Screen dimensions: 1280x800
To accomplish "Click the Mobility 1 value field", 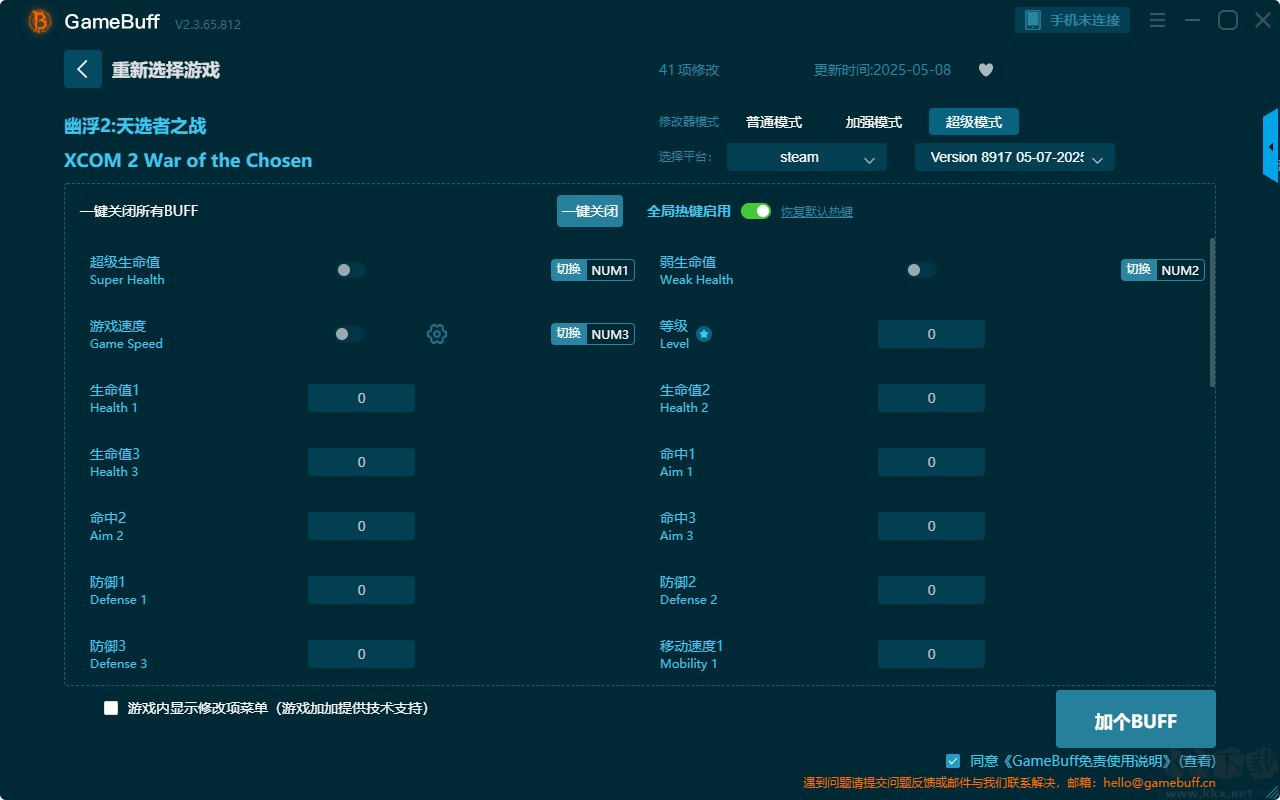I will [x=931, y=654].
